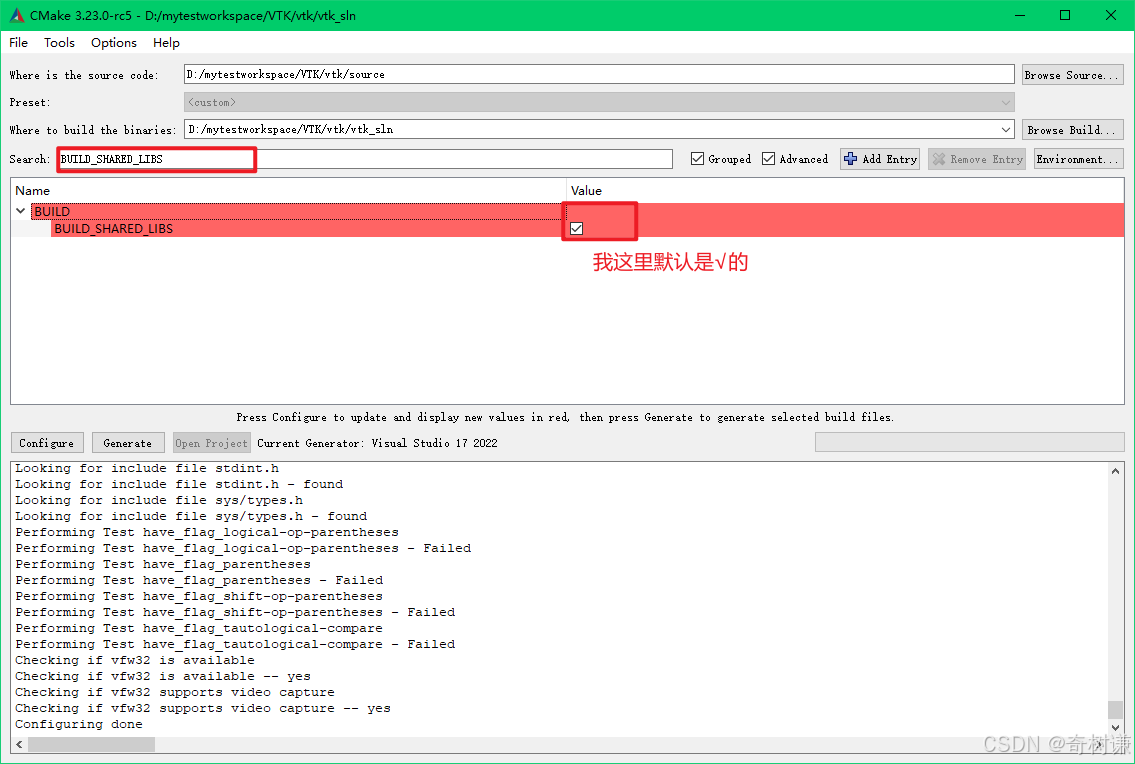The height and width of the screenshot is (764, 1135).
Task: Open the Tools menu
Action: click(59, 43)
